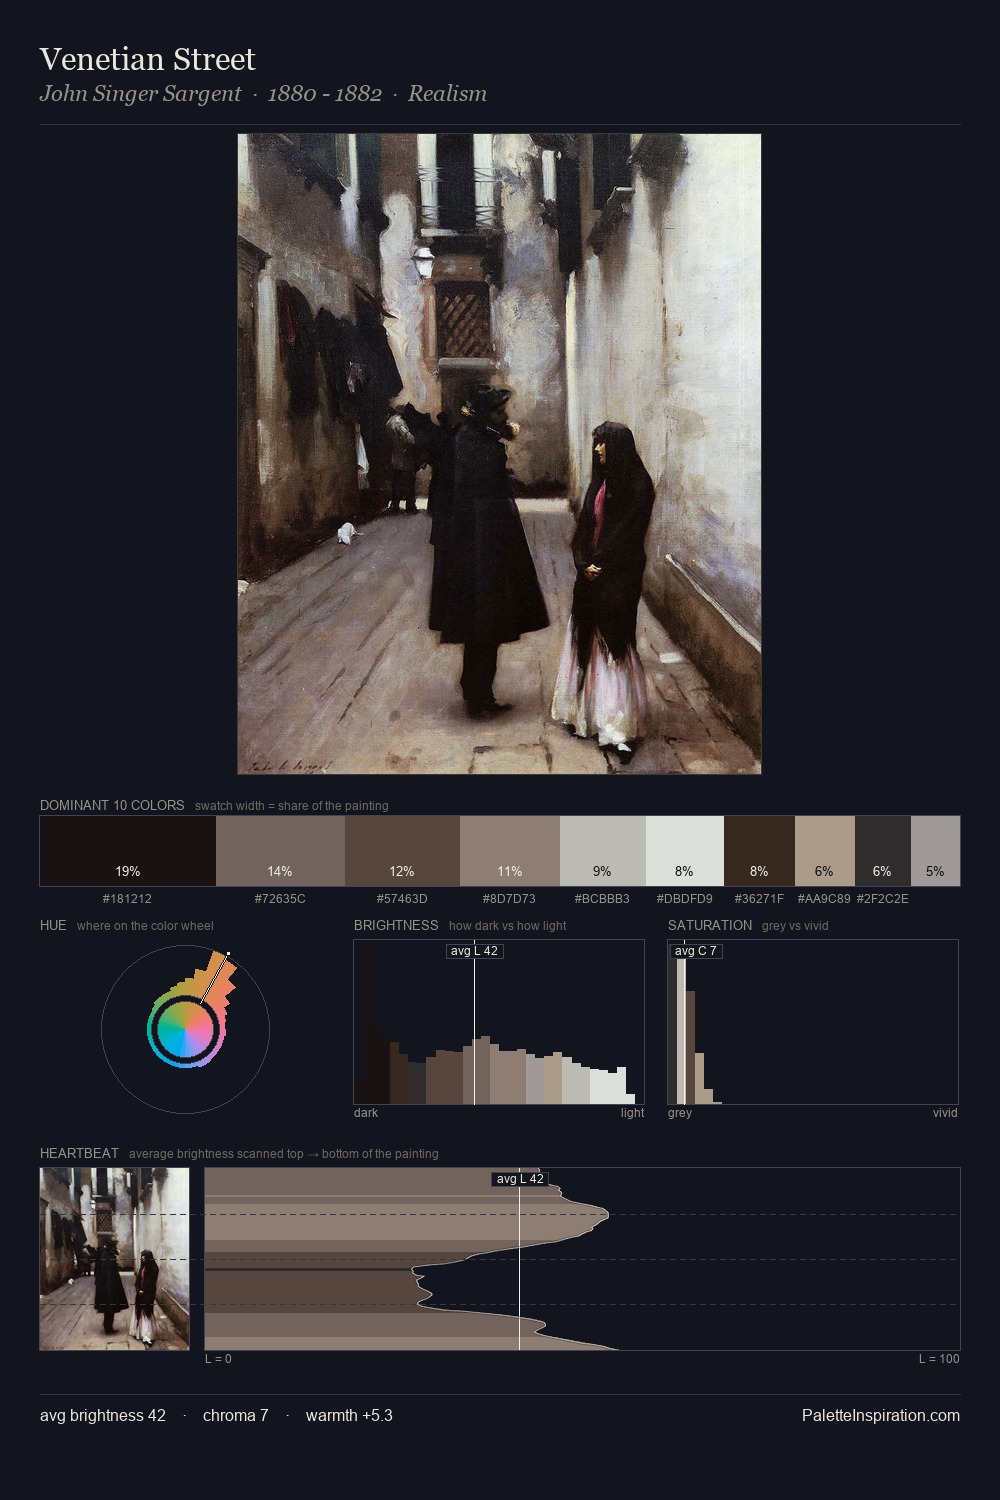Image resolution: width=1000 pixels, height=1500 pixels.
Task: Click the 'SATURATION' section heading
Action: (x=710, y=925)
